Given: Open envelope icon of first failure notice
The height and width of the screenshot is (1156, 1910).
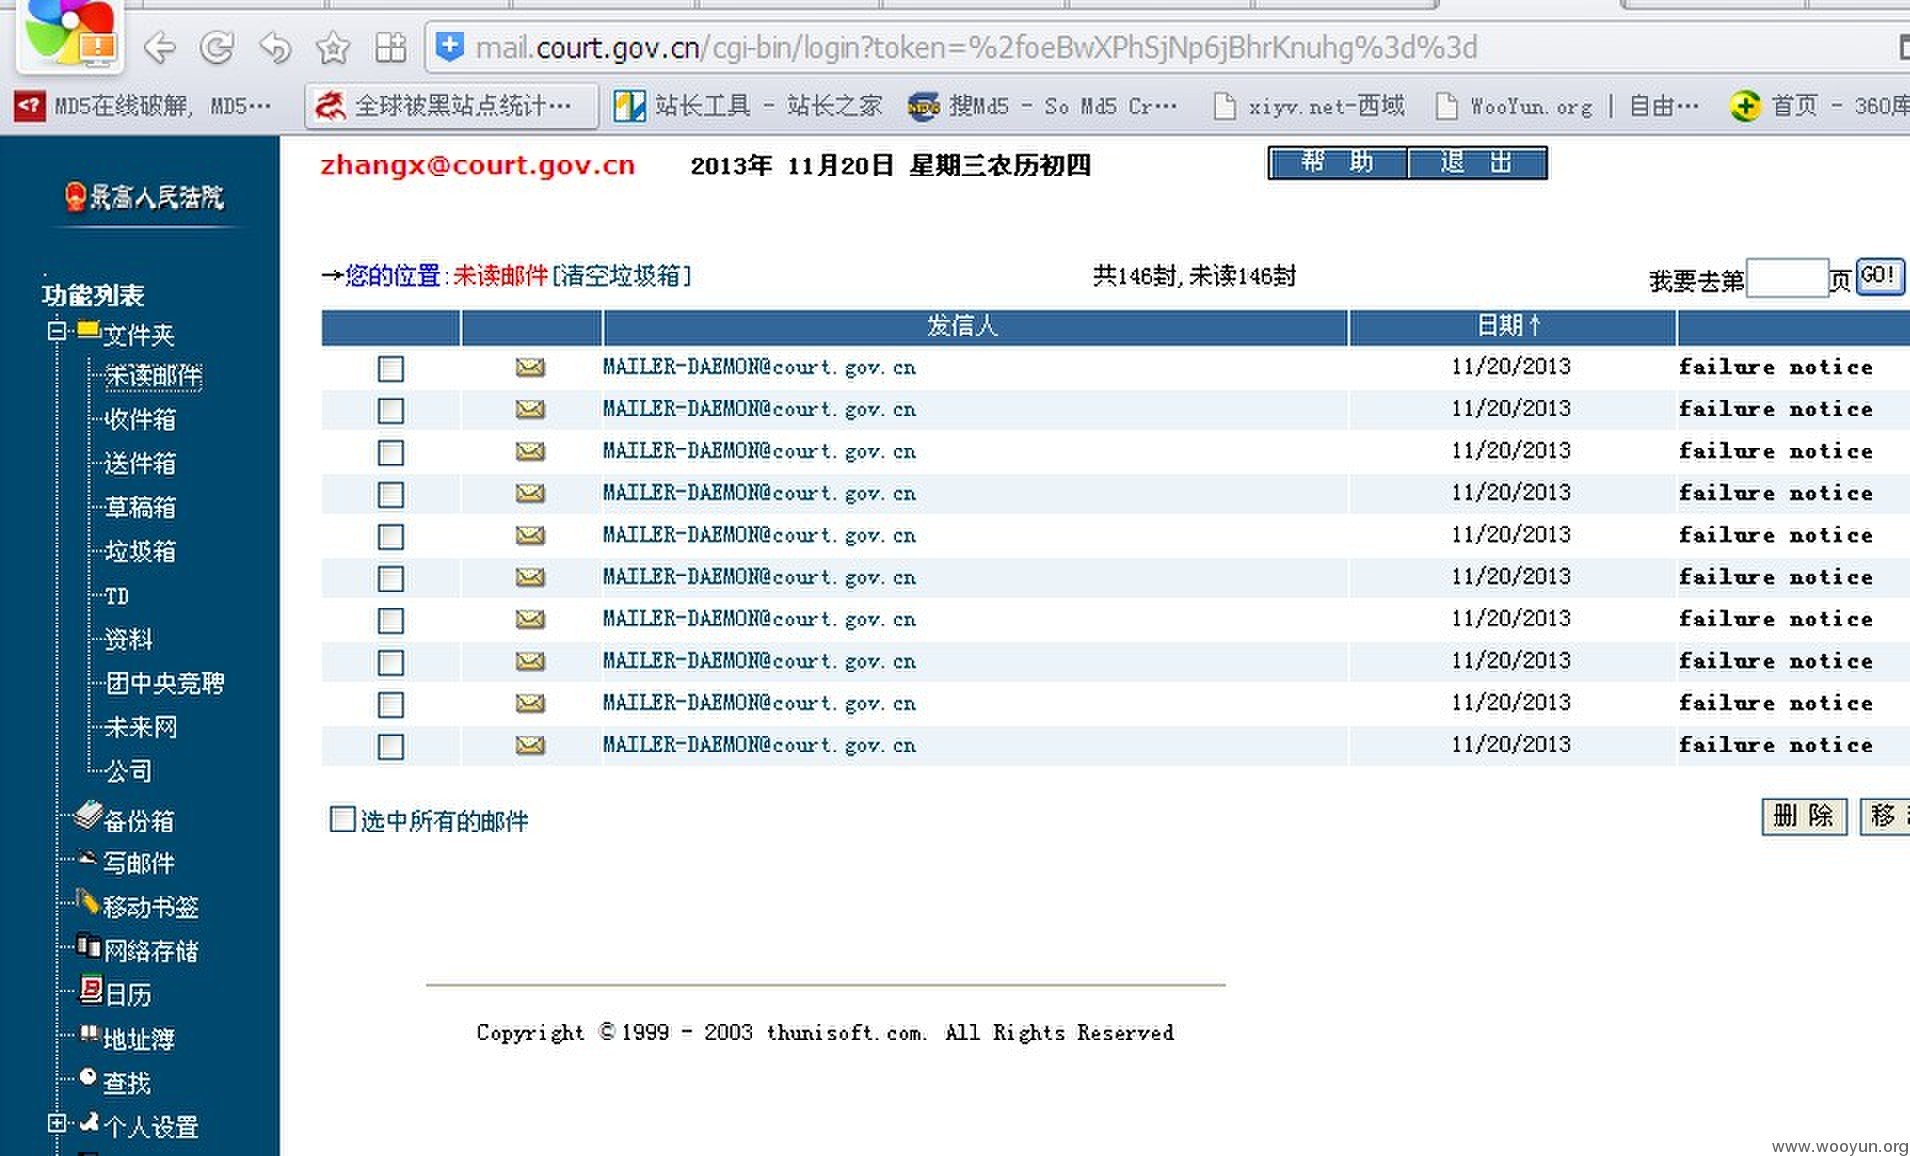Looking at the screenshot, I should (x=530, y=367).
